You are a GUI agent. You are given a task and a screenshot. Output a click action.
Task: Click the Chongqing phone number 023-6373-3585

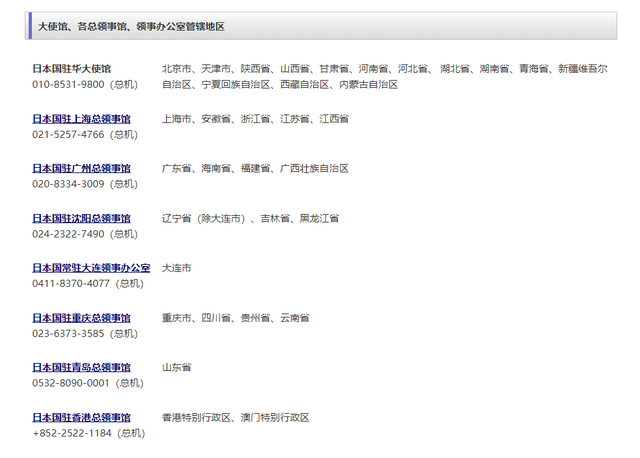click(68, 333)
